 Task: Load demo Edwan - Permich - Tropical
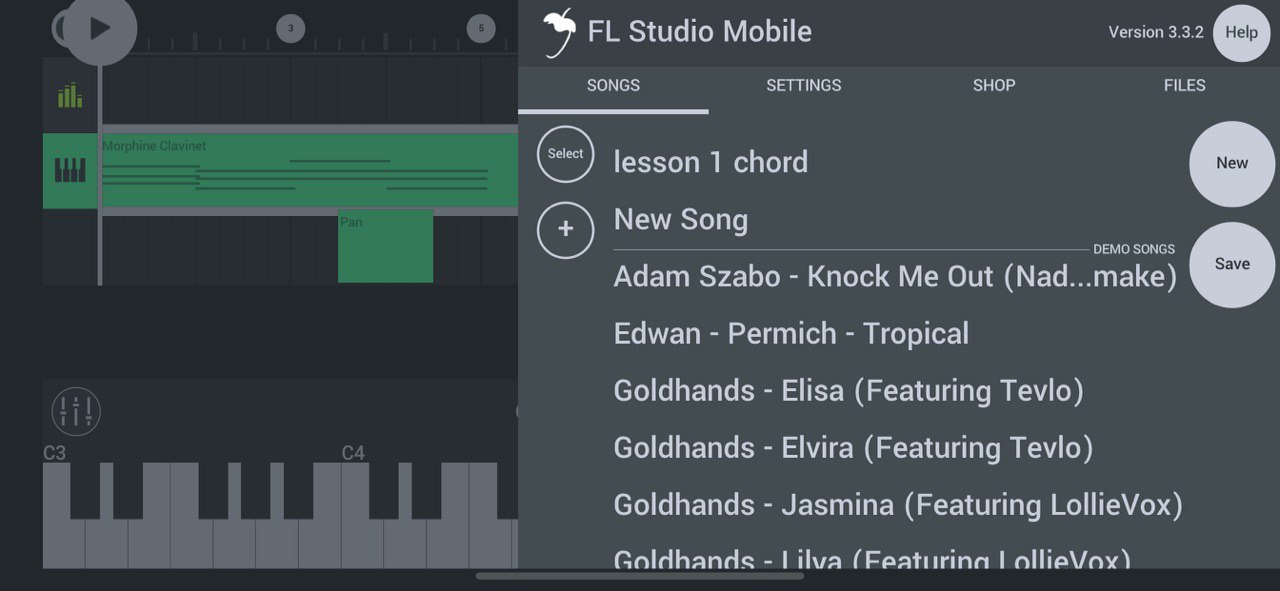click(791, 334)
